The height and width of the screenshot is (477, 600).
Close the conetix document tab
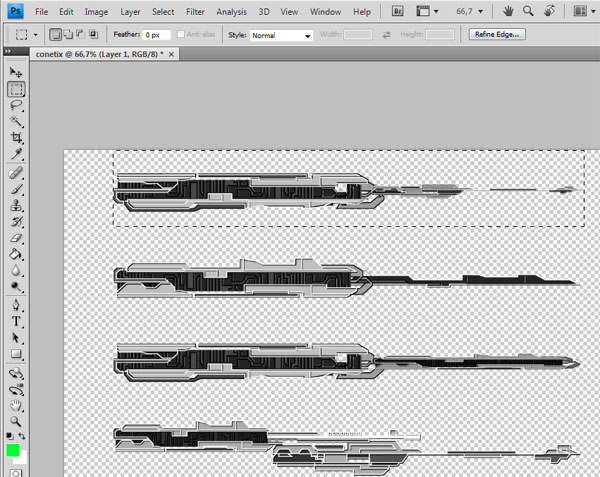(171, 55)
